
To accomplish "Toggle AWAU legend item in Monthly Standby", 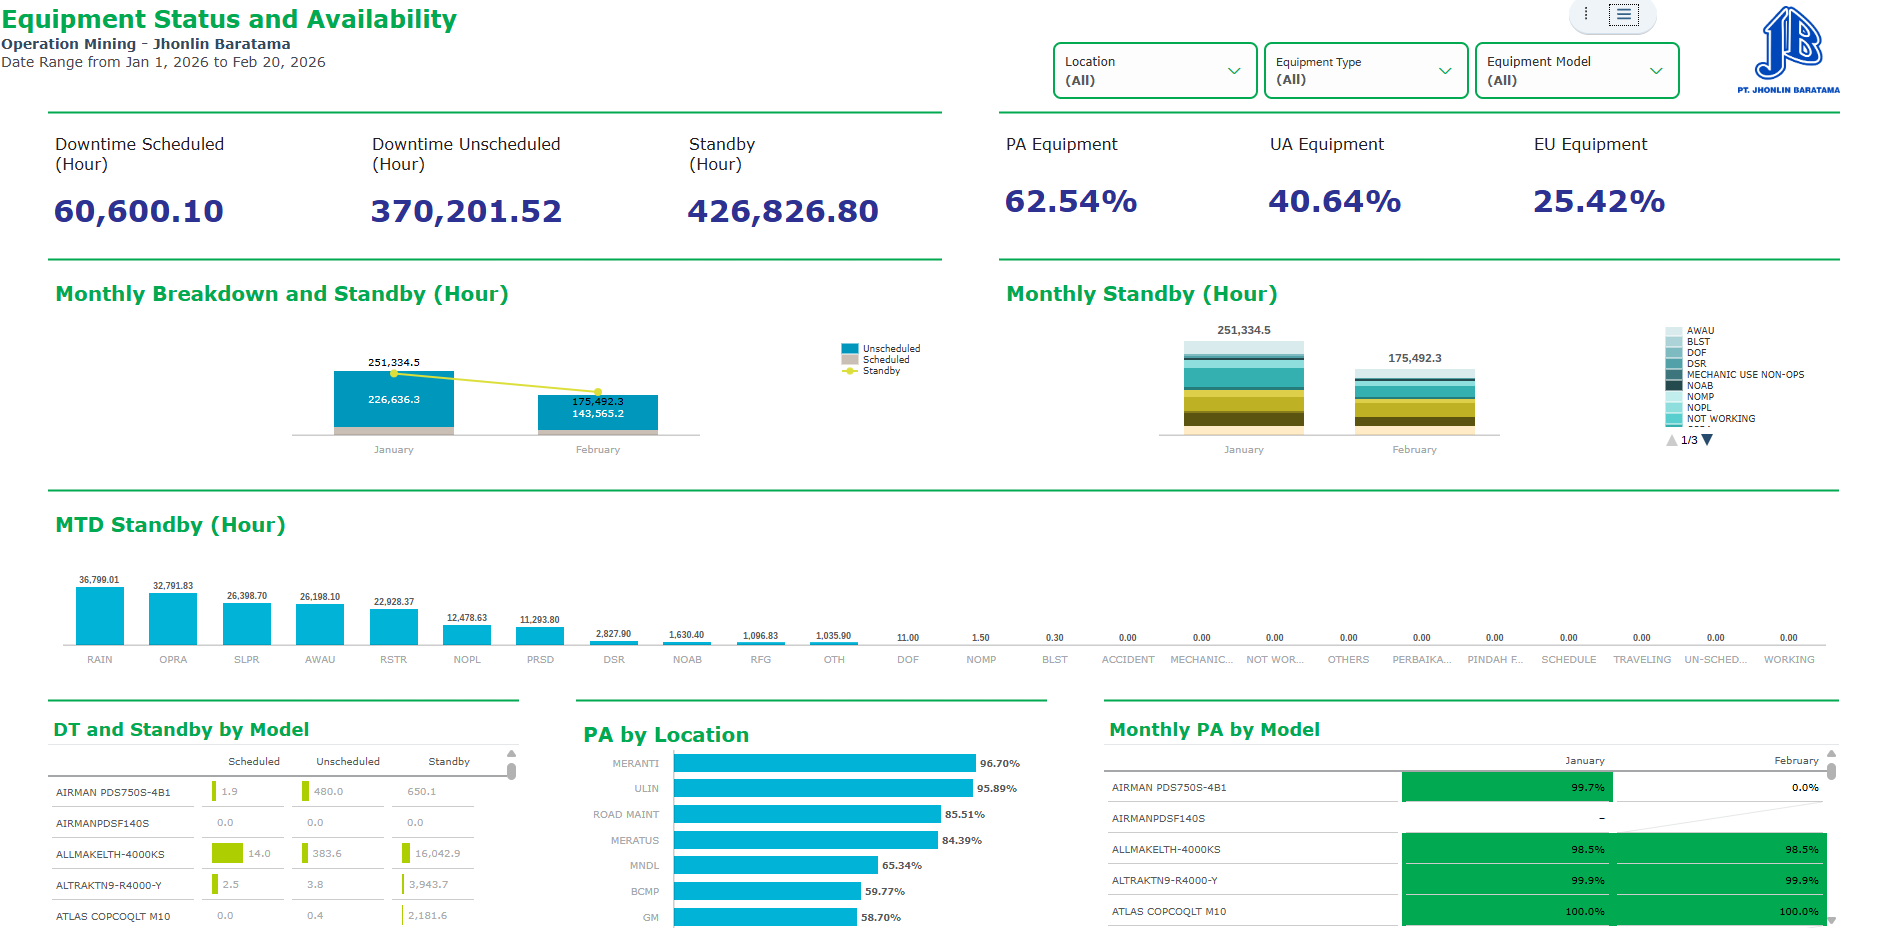I will click(1690, 331).
